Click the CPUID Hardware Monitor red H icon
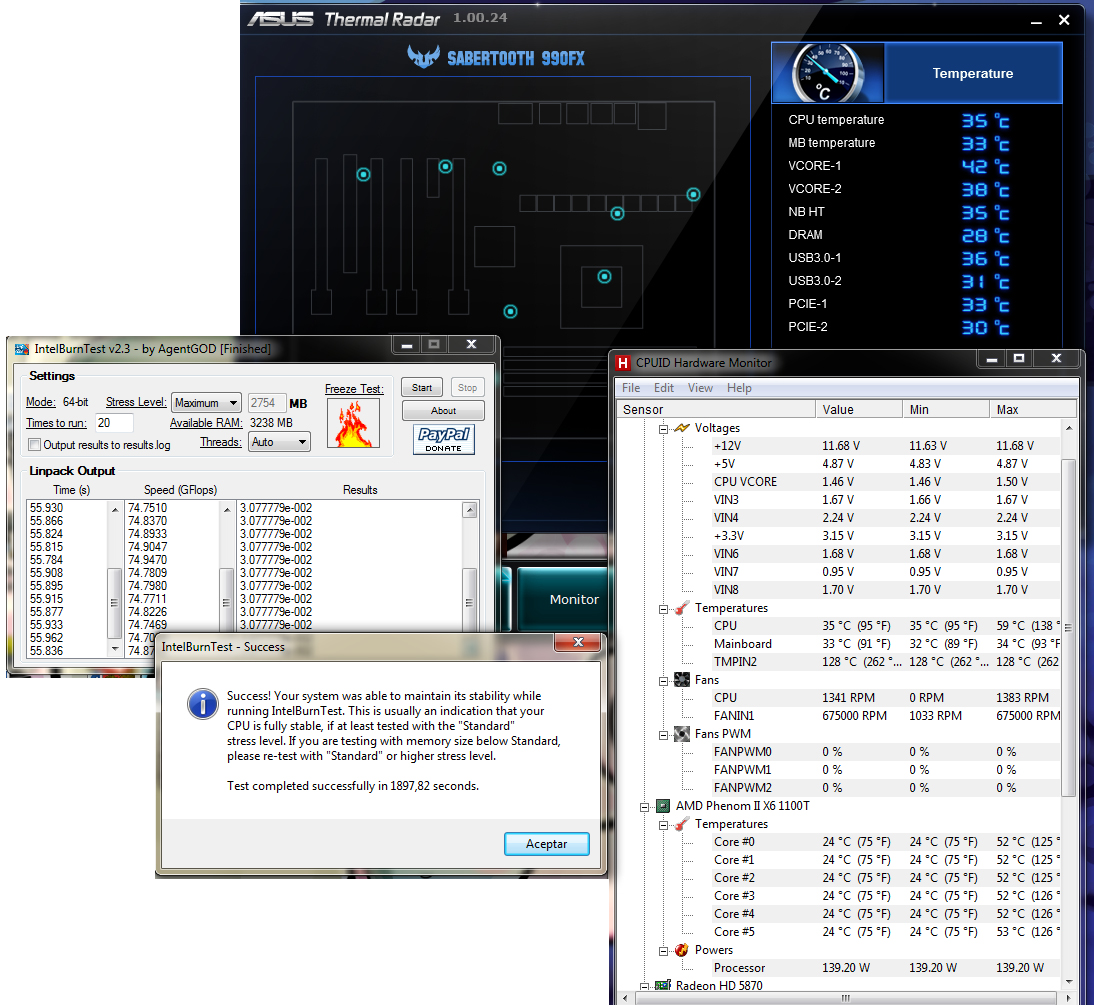This screenshot has width=1094, height=1005. pyautogui.click(x=623, y=363)
